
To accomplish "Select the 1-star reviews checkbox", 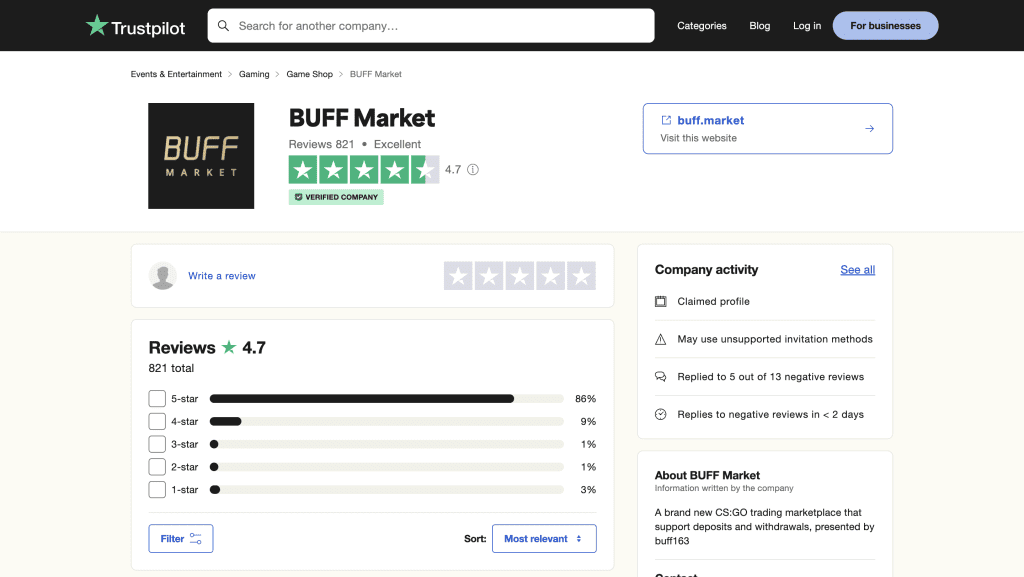I will point(157,489).
